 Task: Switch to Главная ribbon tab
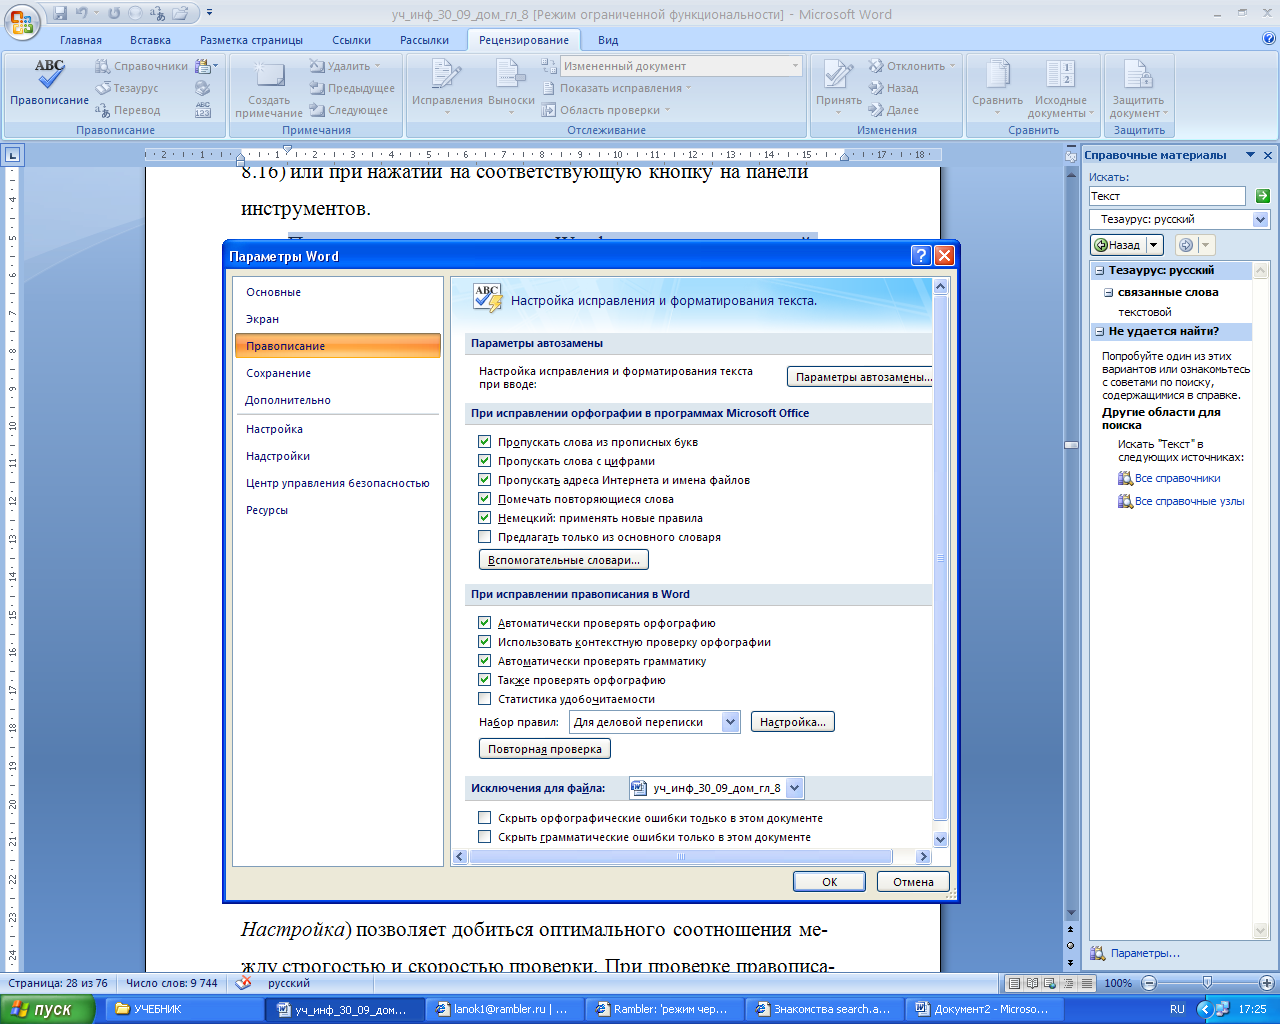[81, 40]
